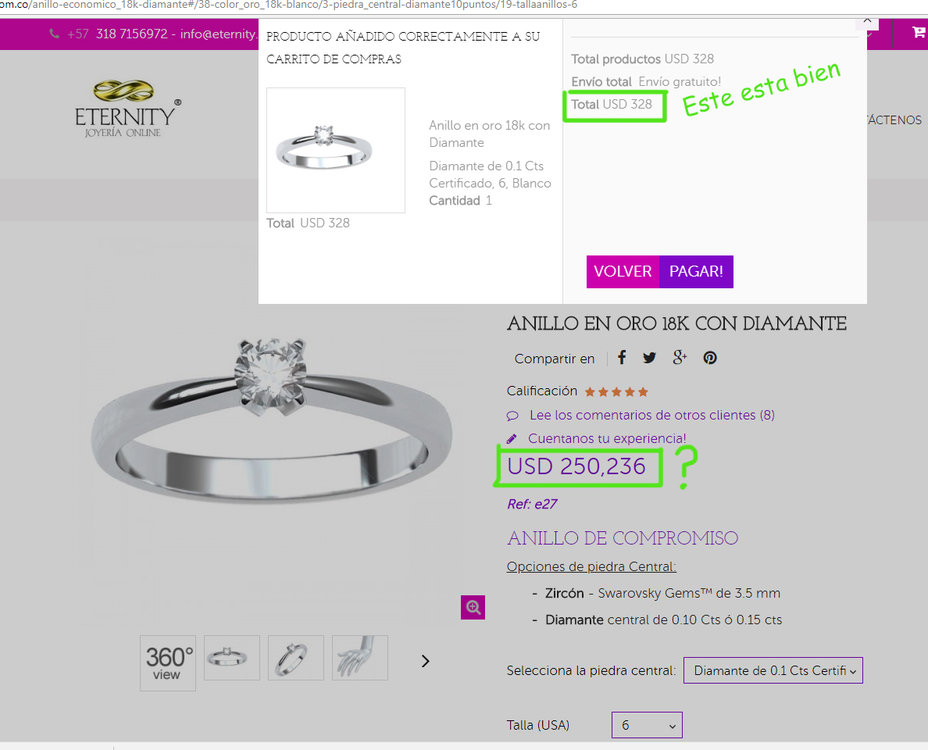Screen dimensions: 928x750
Task: Open the Talla (USA) size dropdown
Action: click(647, 725)
